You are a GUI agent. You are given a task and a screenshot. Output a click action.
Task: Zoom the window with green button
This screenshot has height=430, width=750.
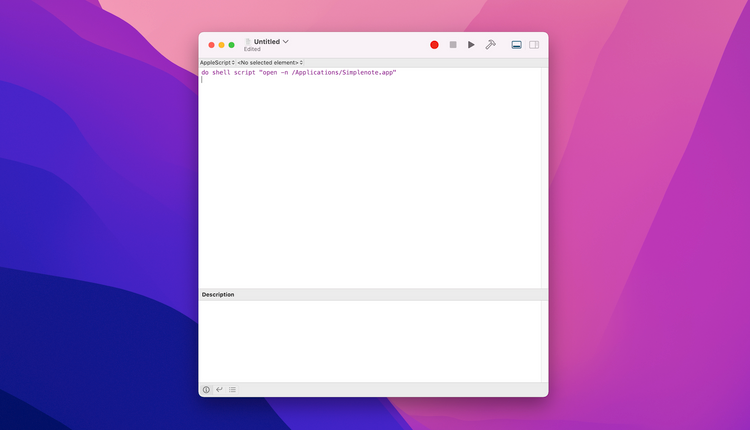point(232,45)
